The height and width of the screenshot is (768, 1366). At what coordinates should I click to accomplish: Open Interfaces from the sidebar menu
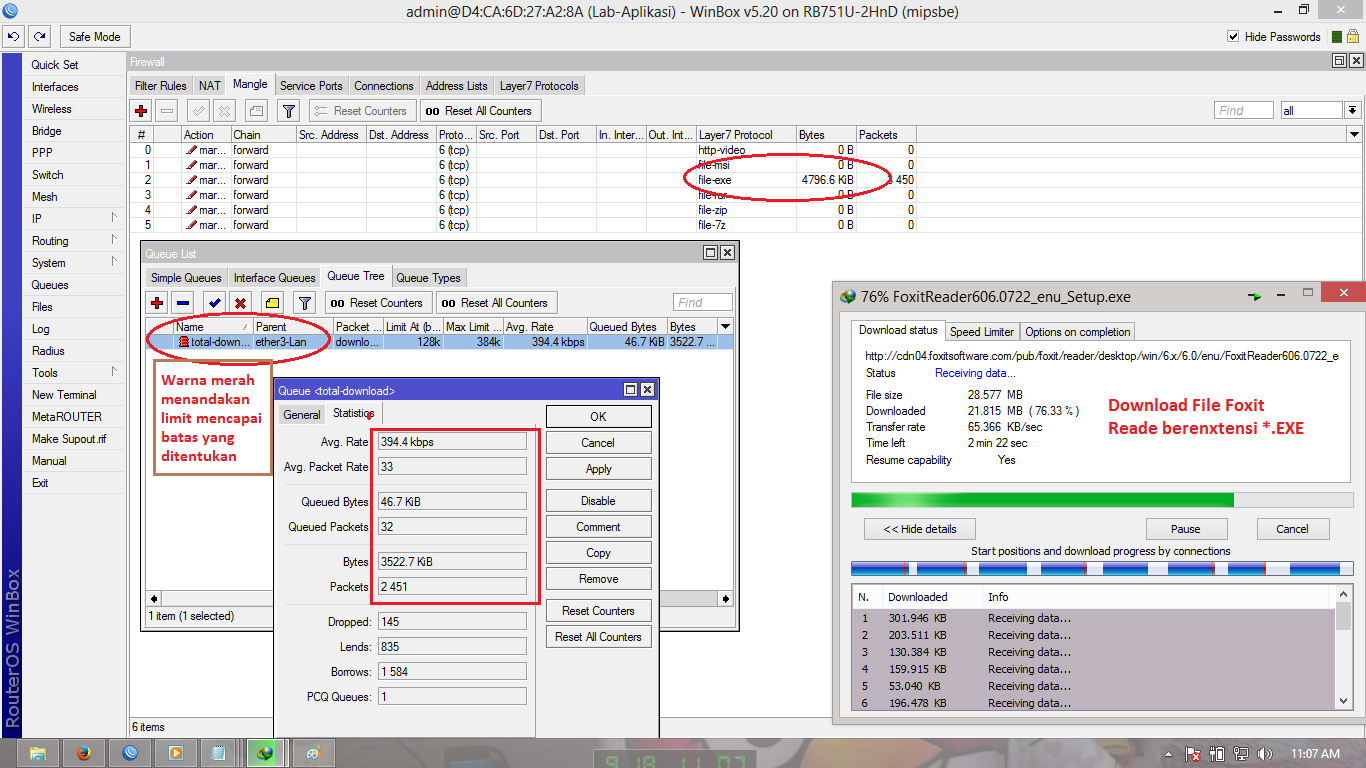pyautogui.click(x=55, y=87)
